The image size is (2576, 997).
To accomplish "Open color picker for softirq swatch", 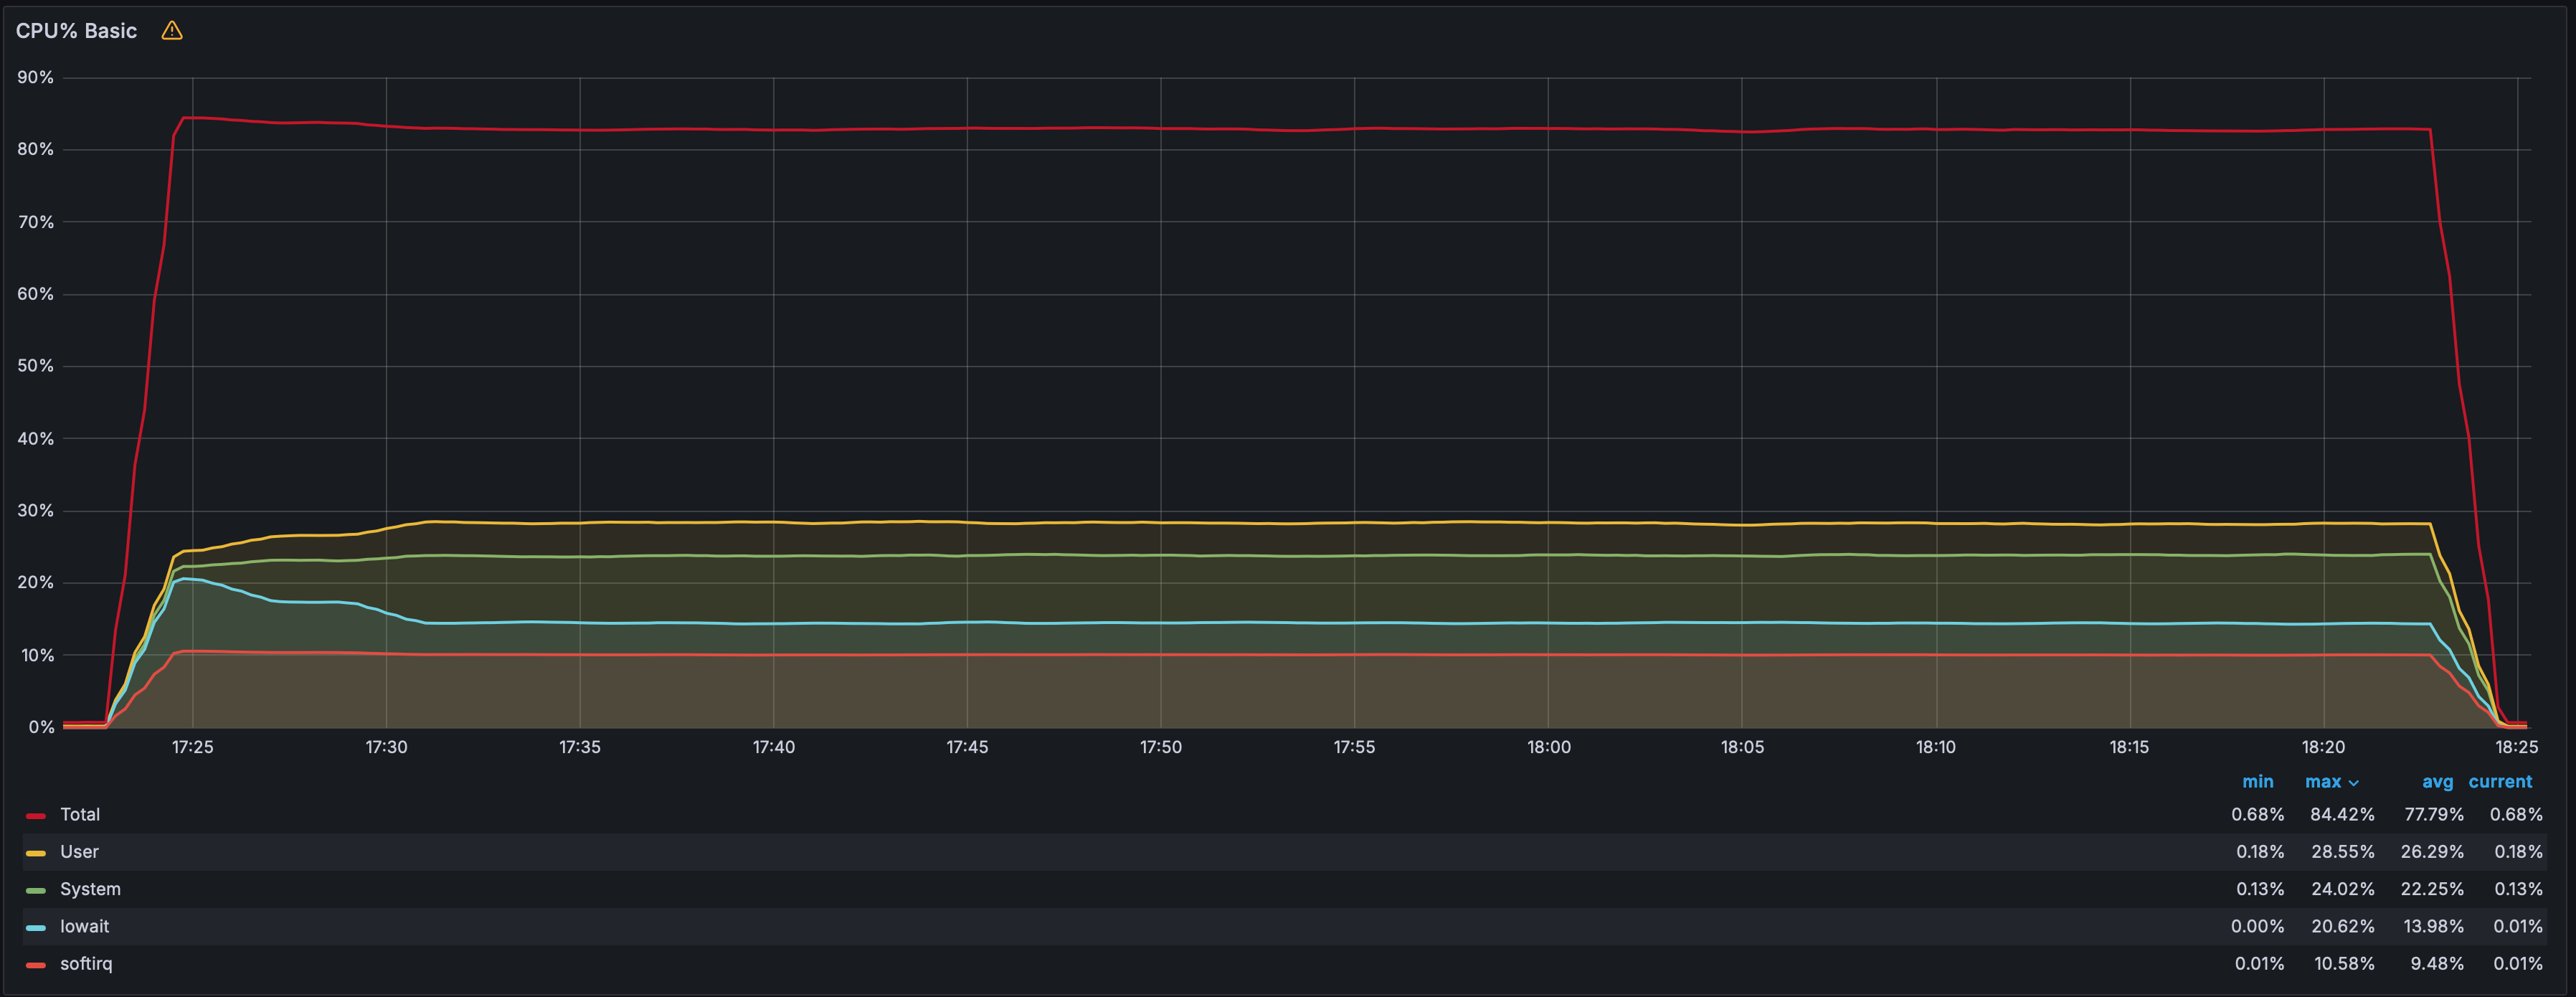I will [36, 965].
